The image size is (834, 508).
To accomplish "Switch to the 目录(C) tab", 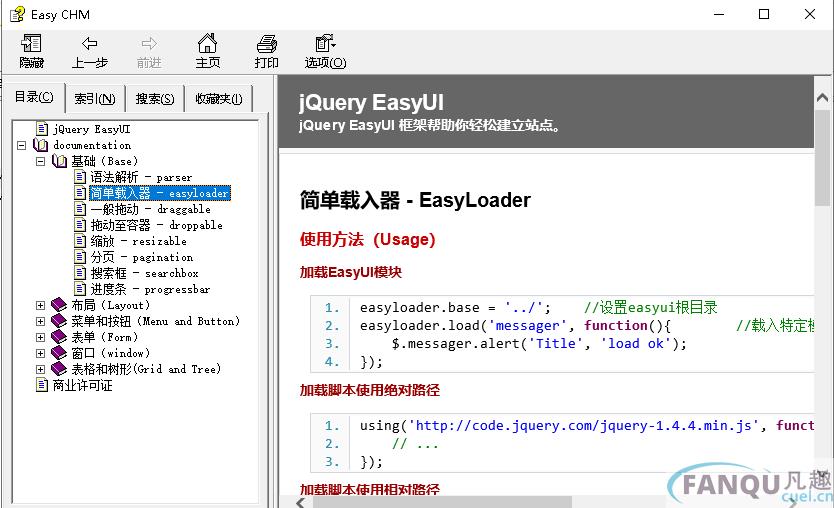I will coord(34,97).
